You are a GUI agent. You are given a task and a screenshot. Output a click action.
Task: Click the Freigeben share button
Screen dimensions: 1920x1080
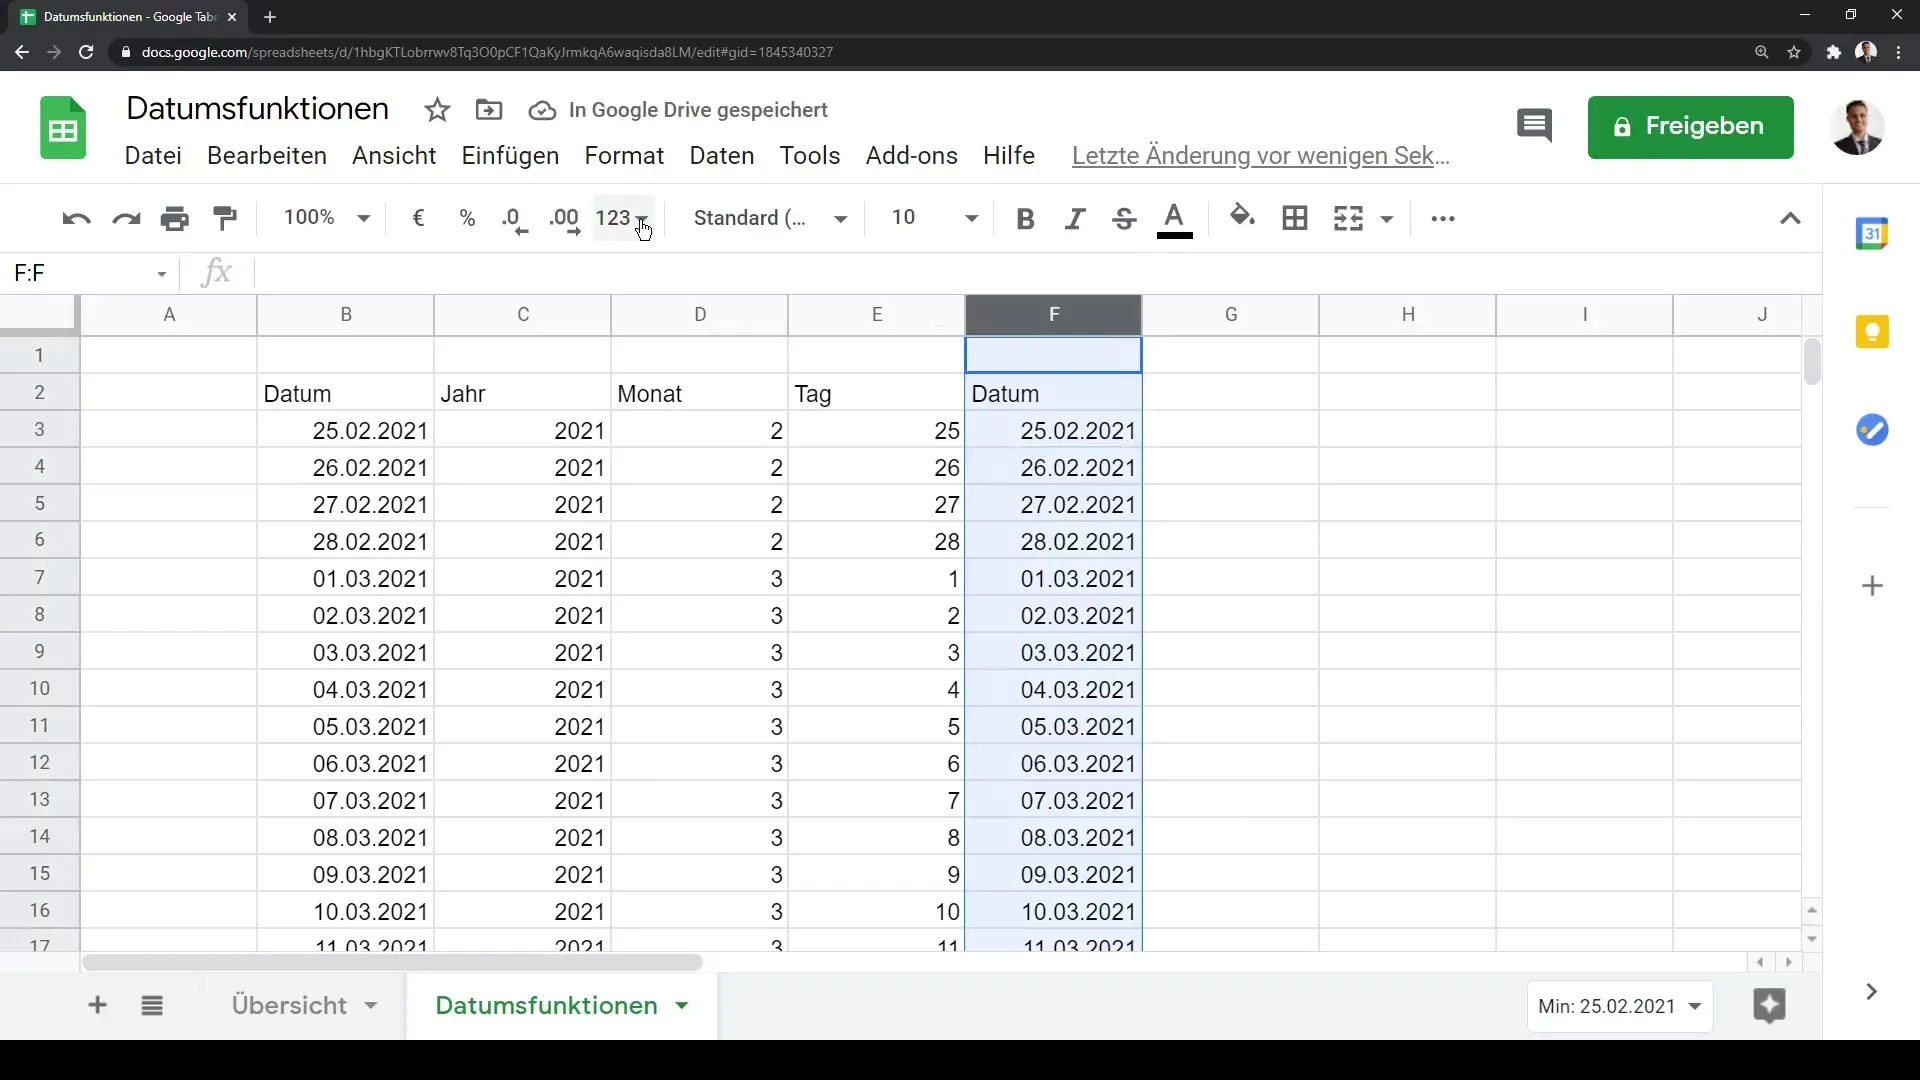pos(1690,127)
